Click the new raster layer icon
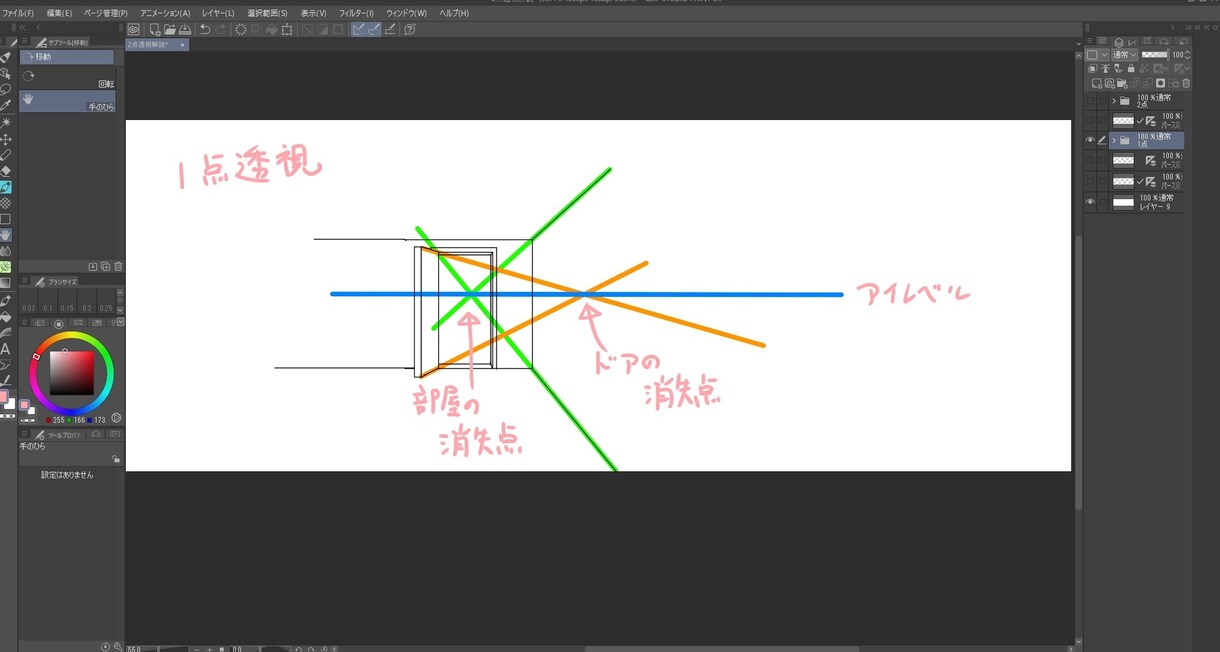This screenshot has height=652, width=1220. coord(1097,83)
